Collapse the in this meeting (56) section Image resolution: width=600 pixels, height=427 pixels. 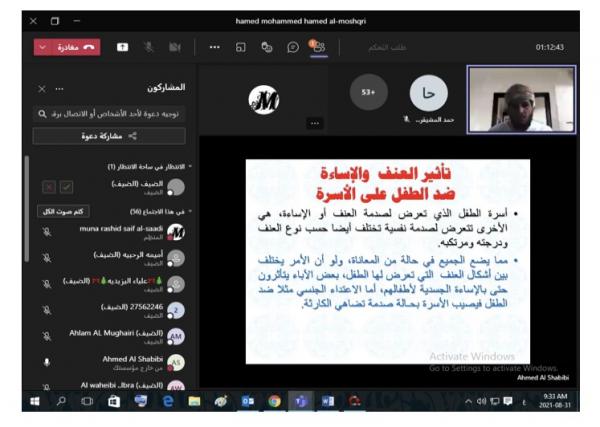click(x=190, y=211)
